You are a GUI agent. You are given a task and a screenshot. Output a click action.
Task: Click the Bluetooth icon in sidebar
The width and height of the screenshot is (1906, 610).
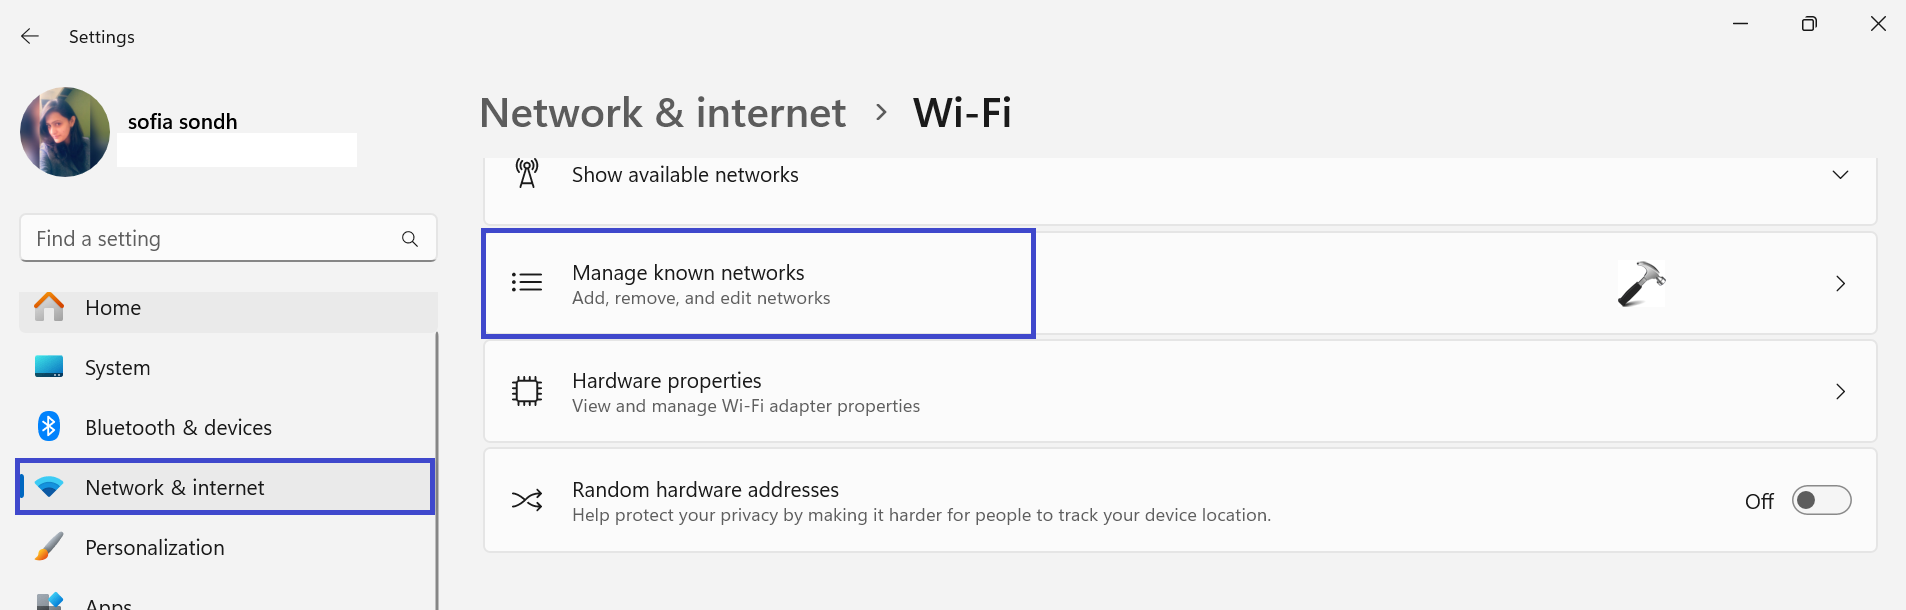click(49, 427)
